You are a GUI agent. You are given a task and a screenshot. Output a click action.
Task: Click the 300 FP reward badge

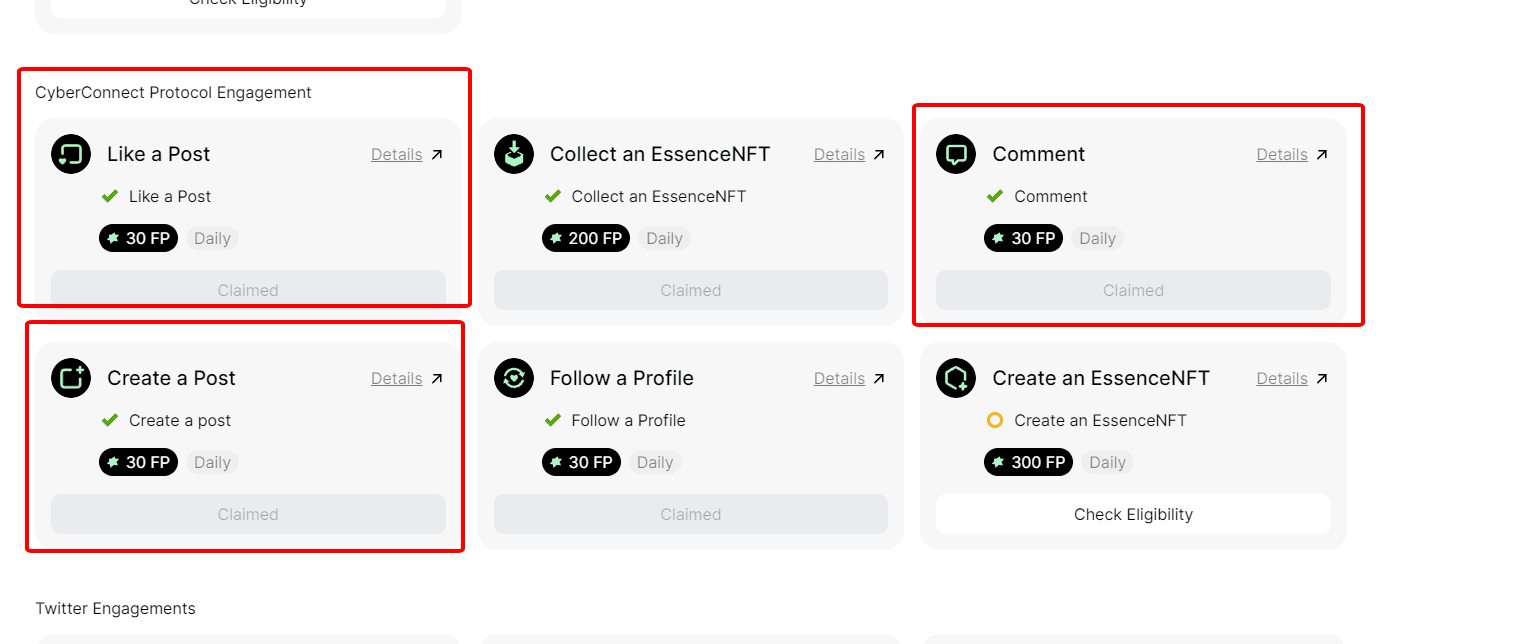click(1028, 462)
